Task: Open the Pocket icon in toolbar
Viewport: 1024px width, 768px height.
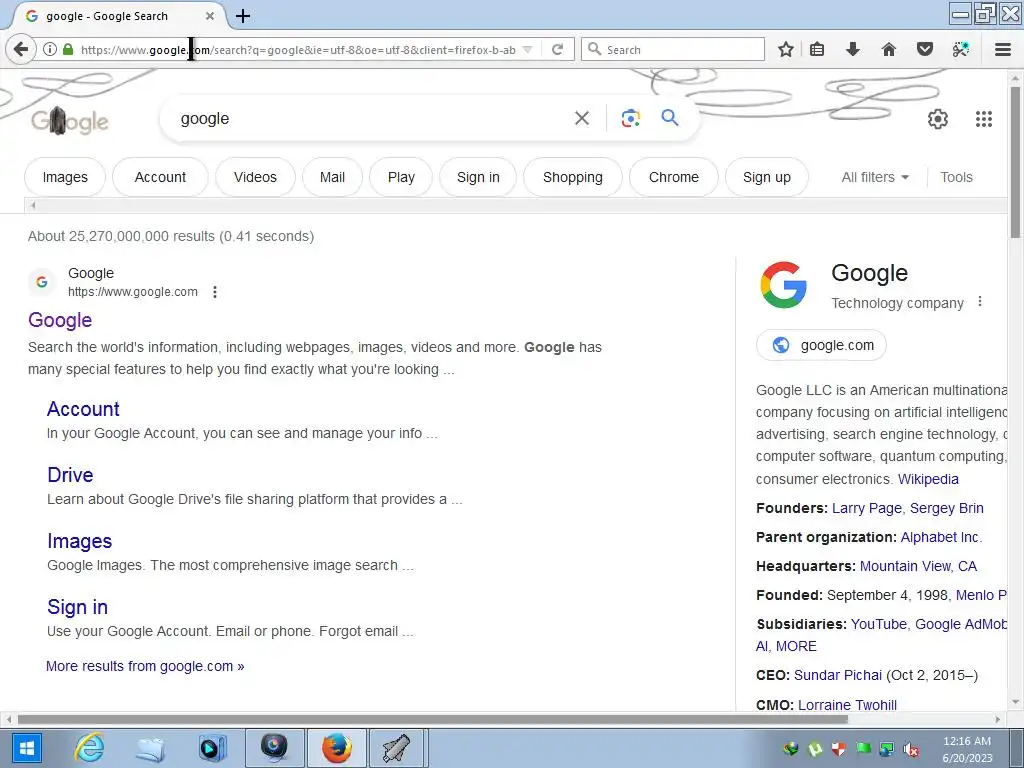Action: pyautogui.click(x=924, y=49)
